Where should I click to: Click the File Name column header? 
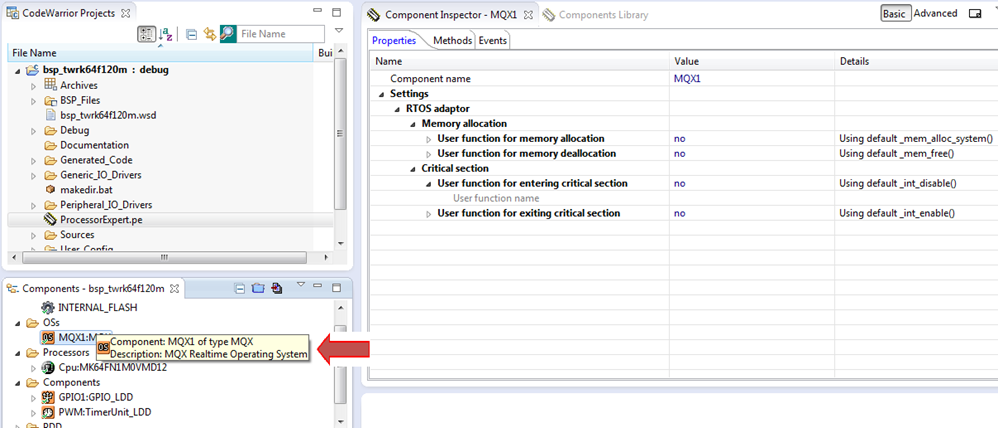click(x=162, y=53)
